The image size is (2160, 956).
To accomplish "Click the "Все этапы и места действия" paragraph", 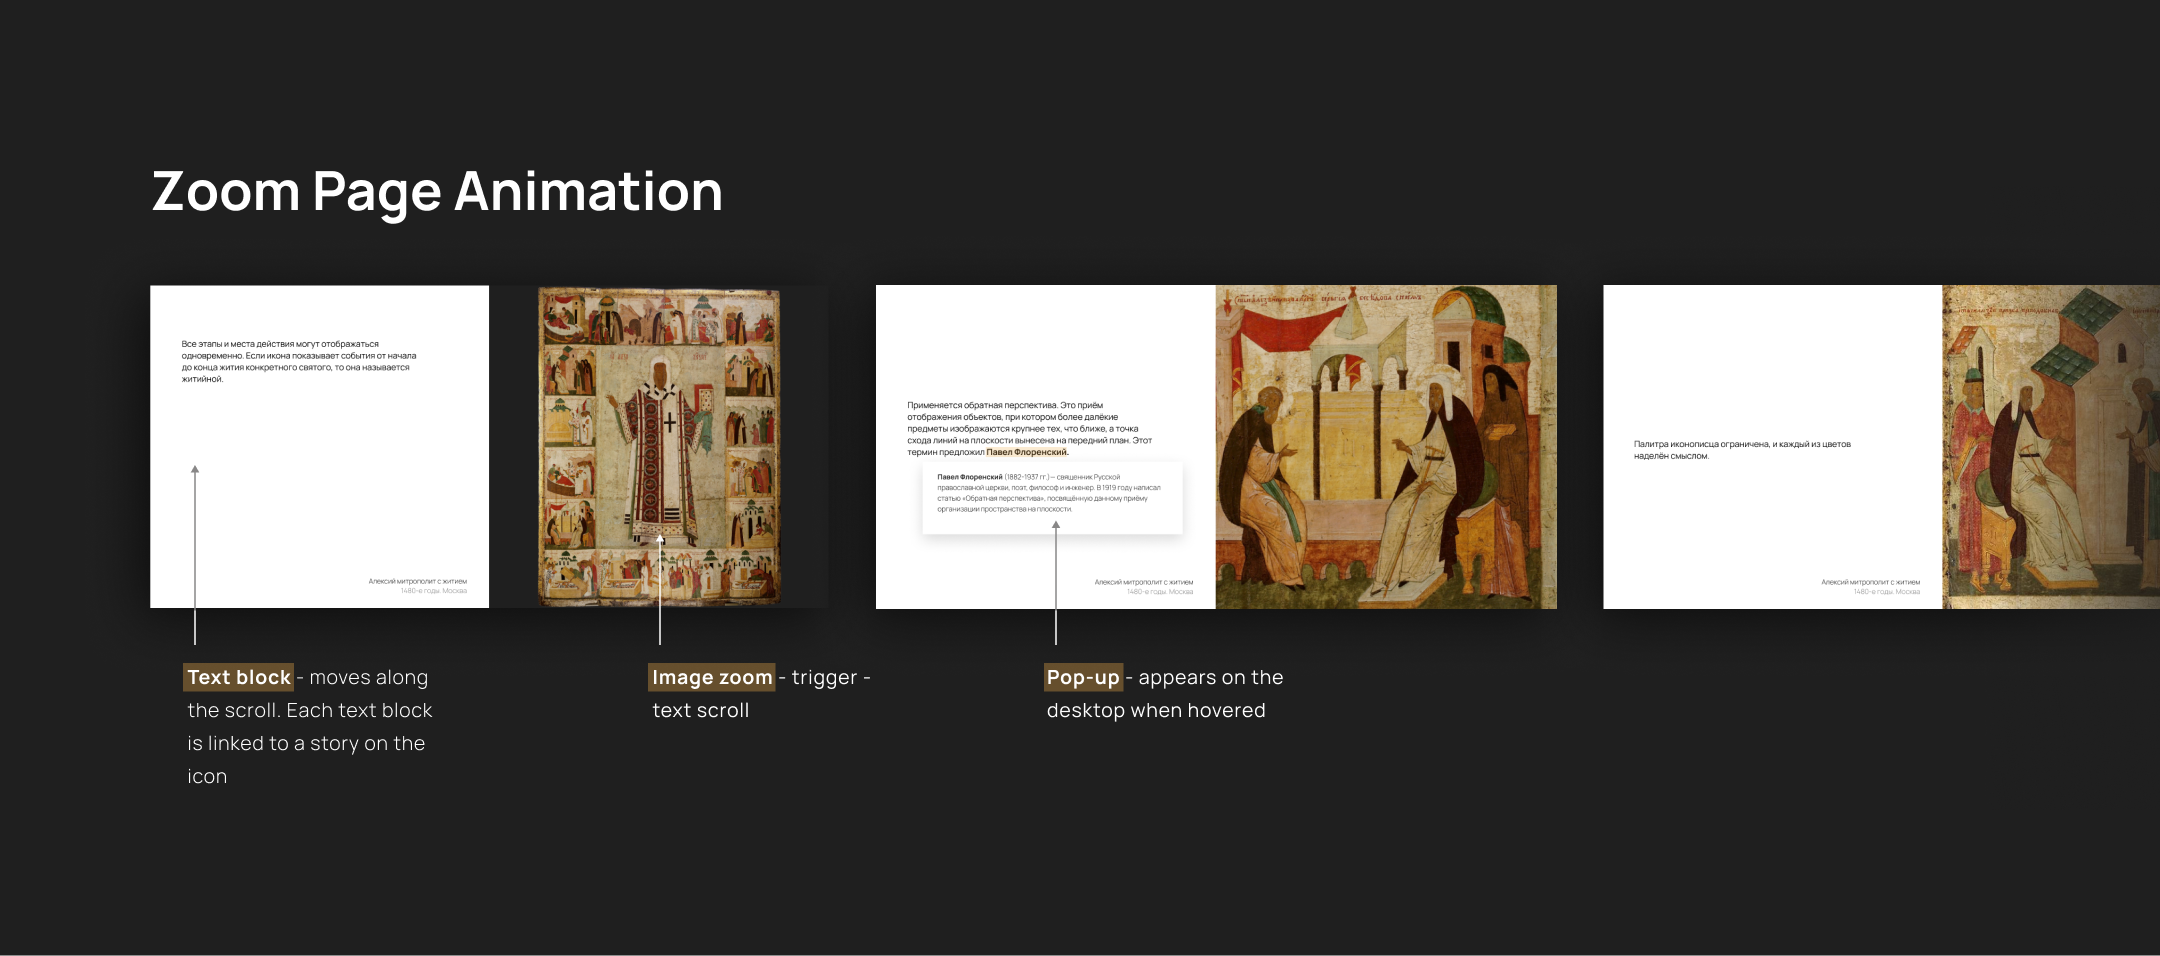I will tap(298, 361).
